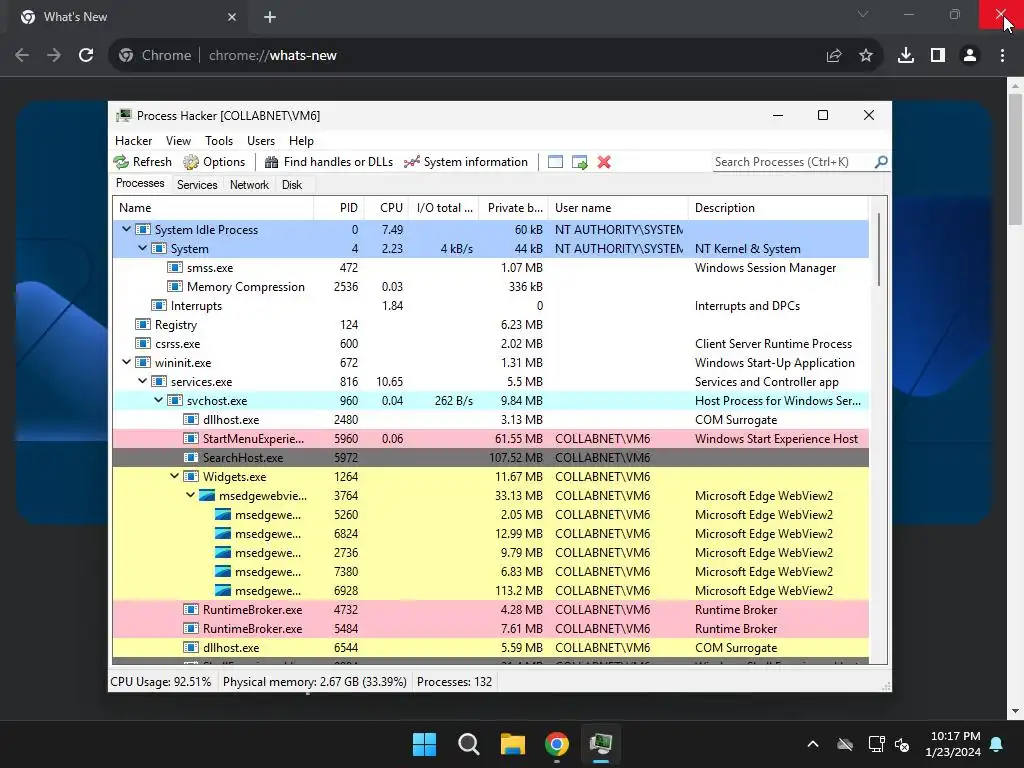Open File Explorer from the taskbar
Viewport: 1024px width, 768px height.
pyautogui.click(x=513, y=744)
